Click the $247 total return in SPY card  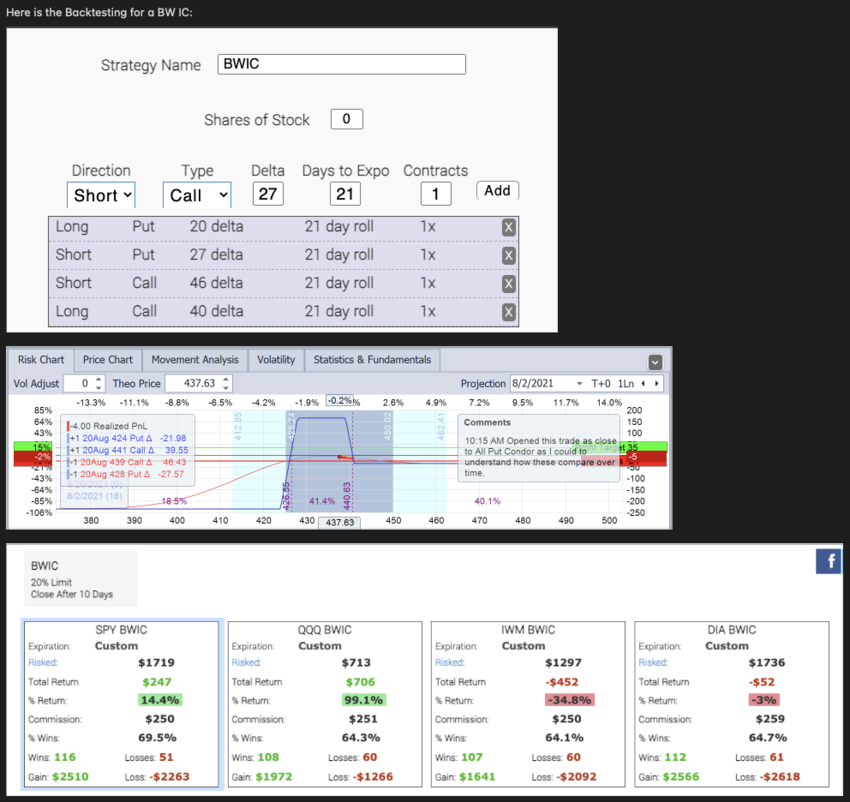(157, 682)
